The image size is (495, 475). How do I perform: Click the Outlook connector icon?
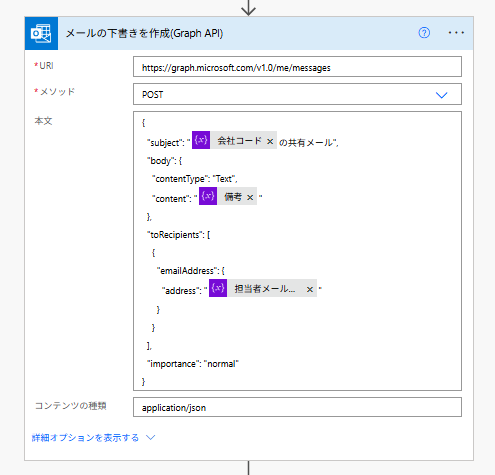(x=41, y=33)
